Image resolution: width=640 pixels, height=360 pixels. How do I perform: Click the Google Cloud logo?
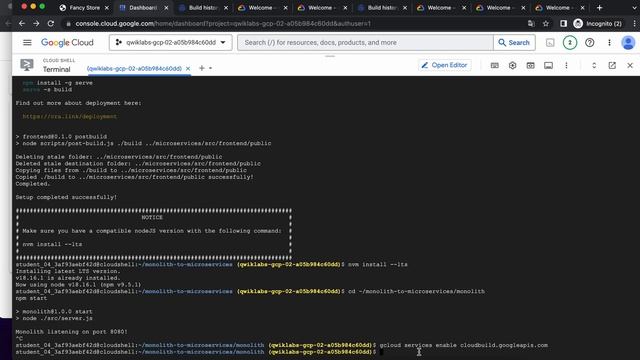tap(67, 42)
